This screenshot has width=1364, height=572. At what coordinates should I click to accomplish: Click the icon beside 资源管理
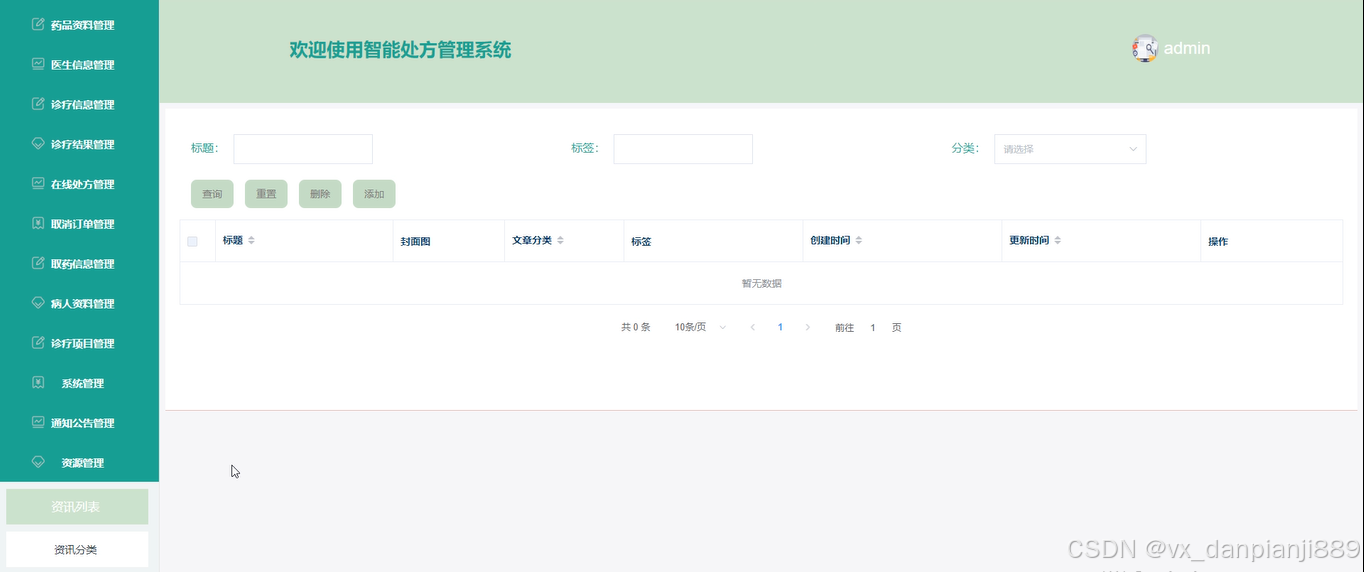[x=38, y=463]
